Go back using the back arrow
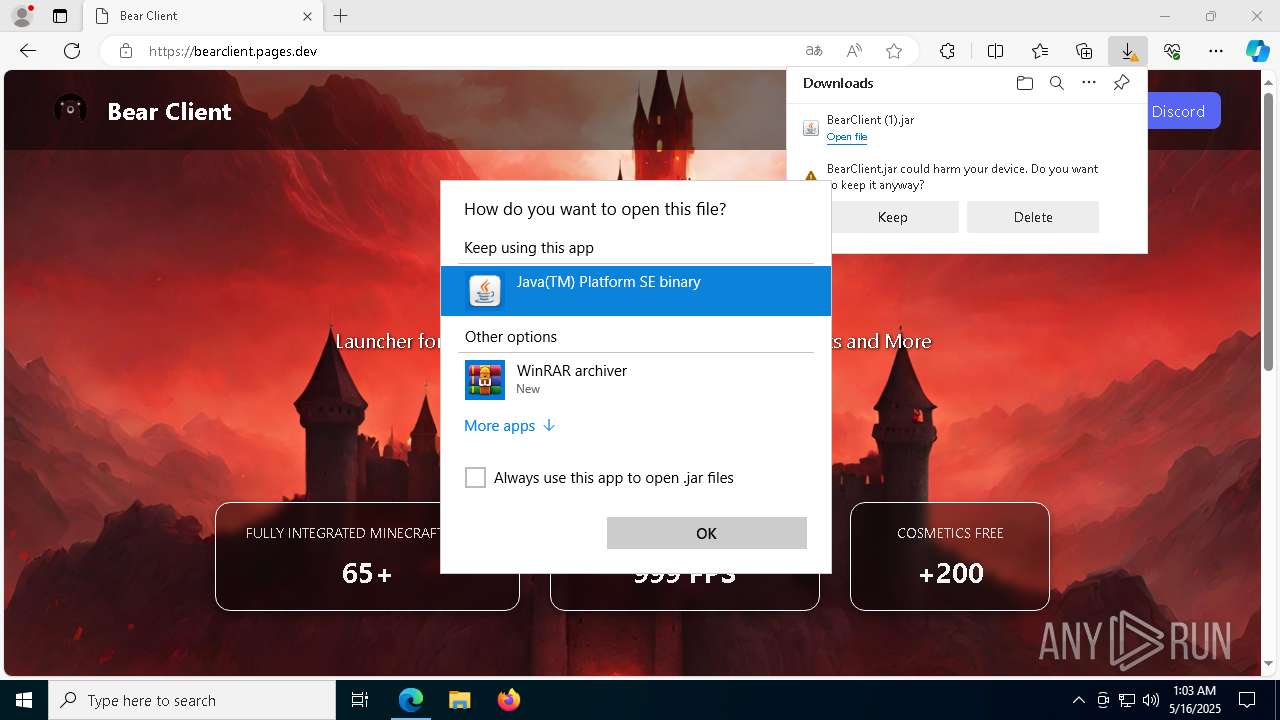 pyautogui.click(x=28, y=51)
